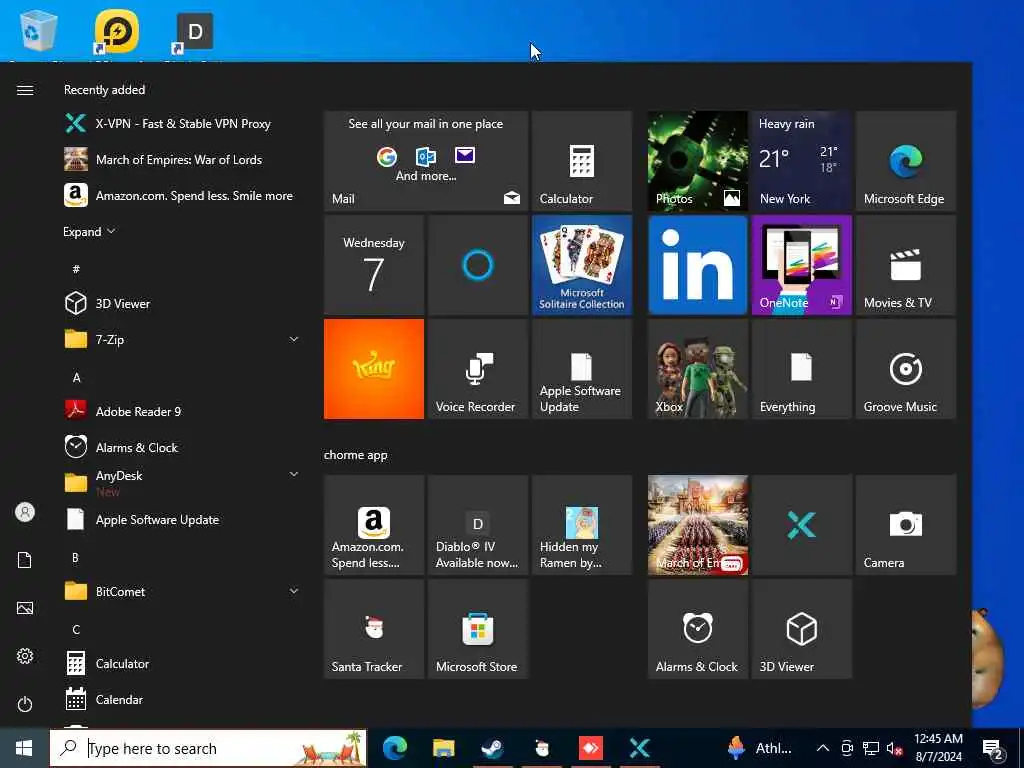Open March of Empires: War of Lords entry

click(182, 159)
